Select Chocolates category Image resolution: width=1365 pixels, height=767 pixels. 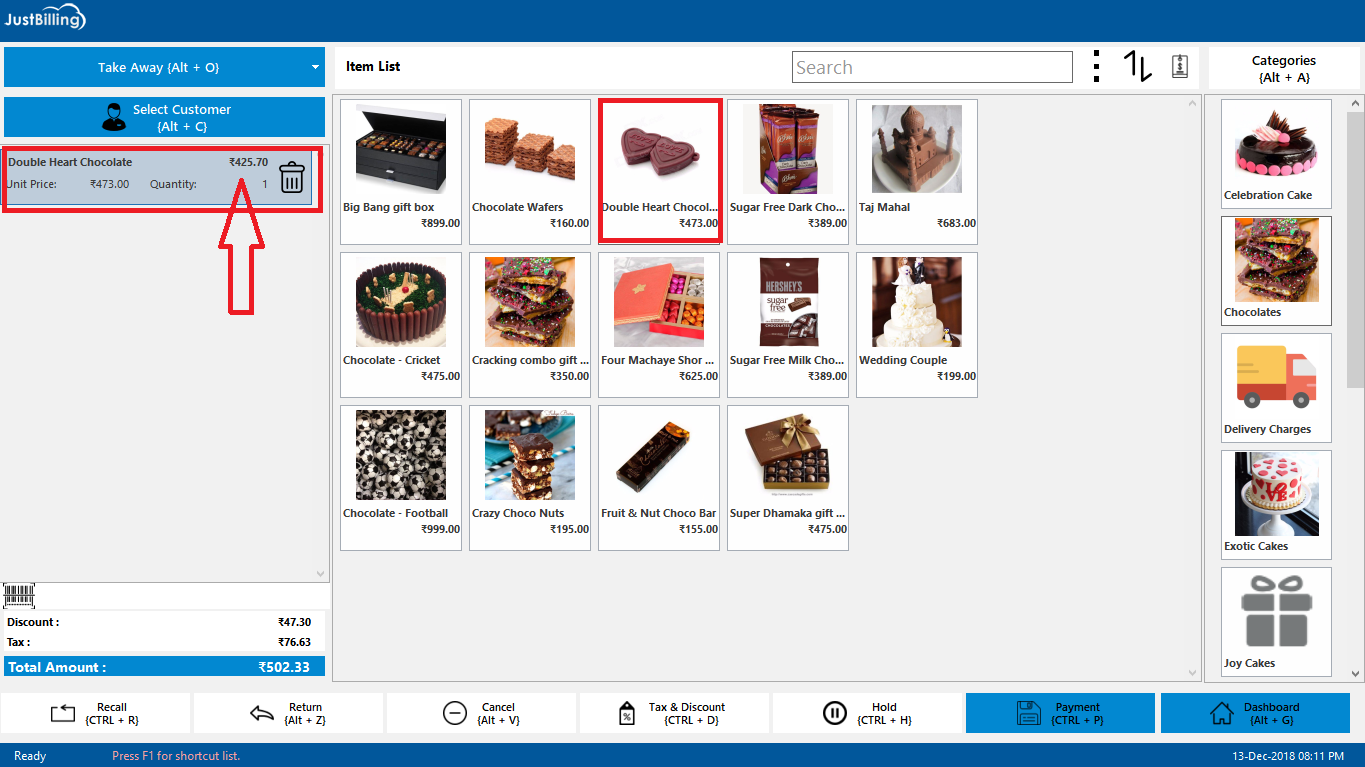[1276, 271]
